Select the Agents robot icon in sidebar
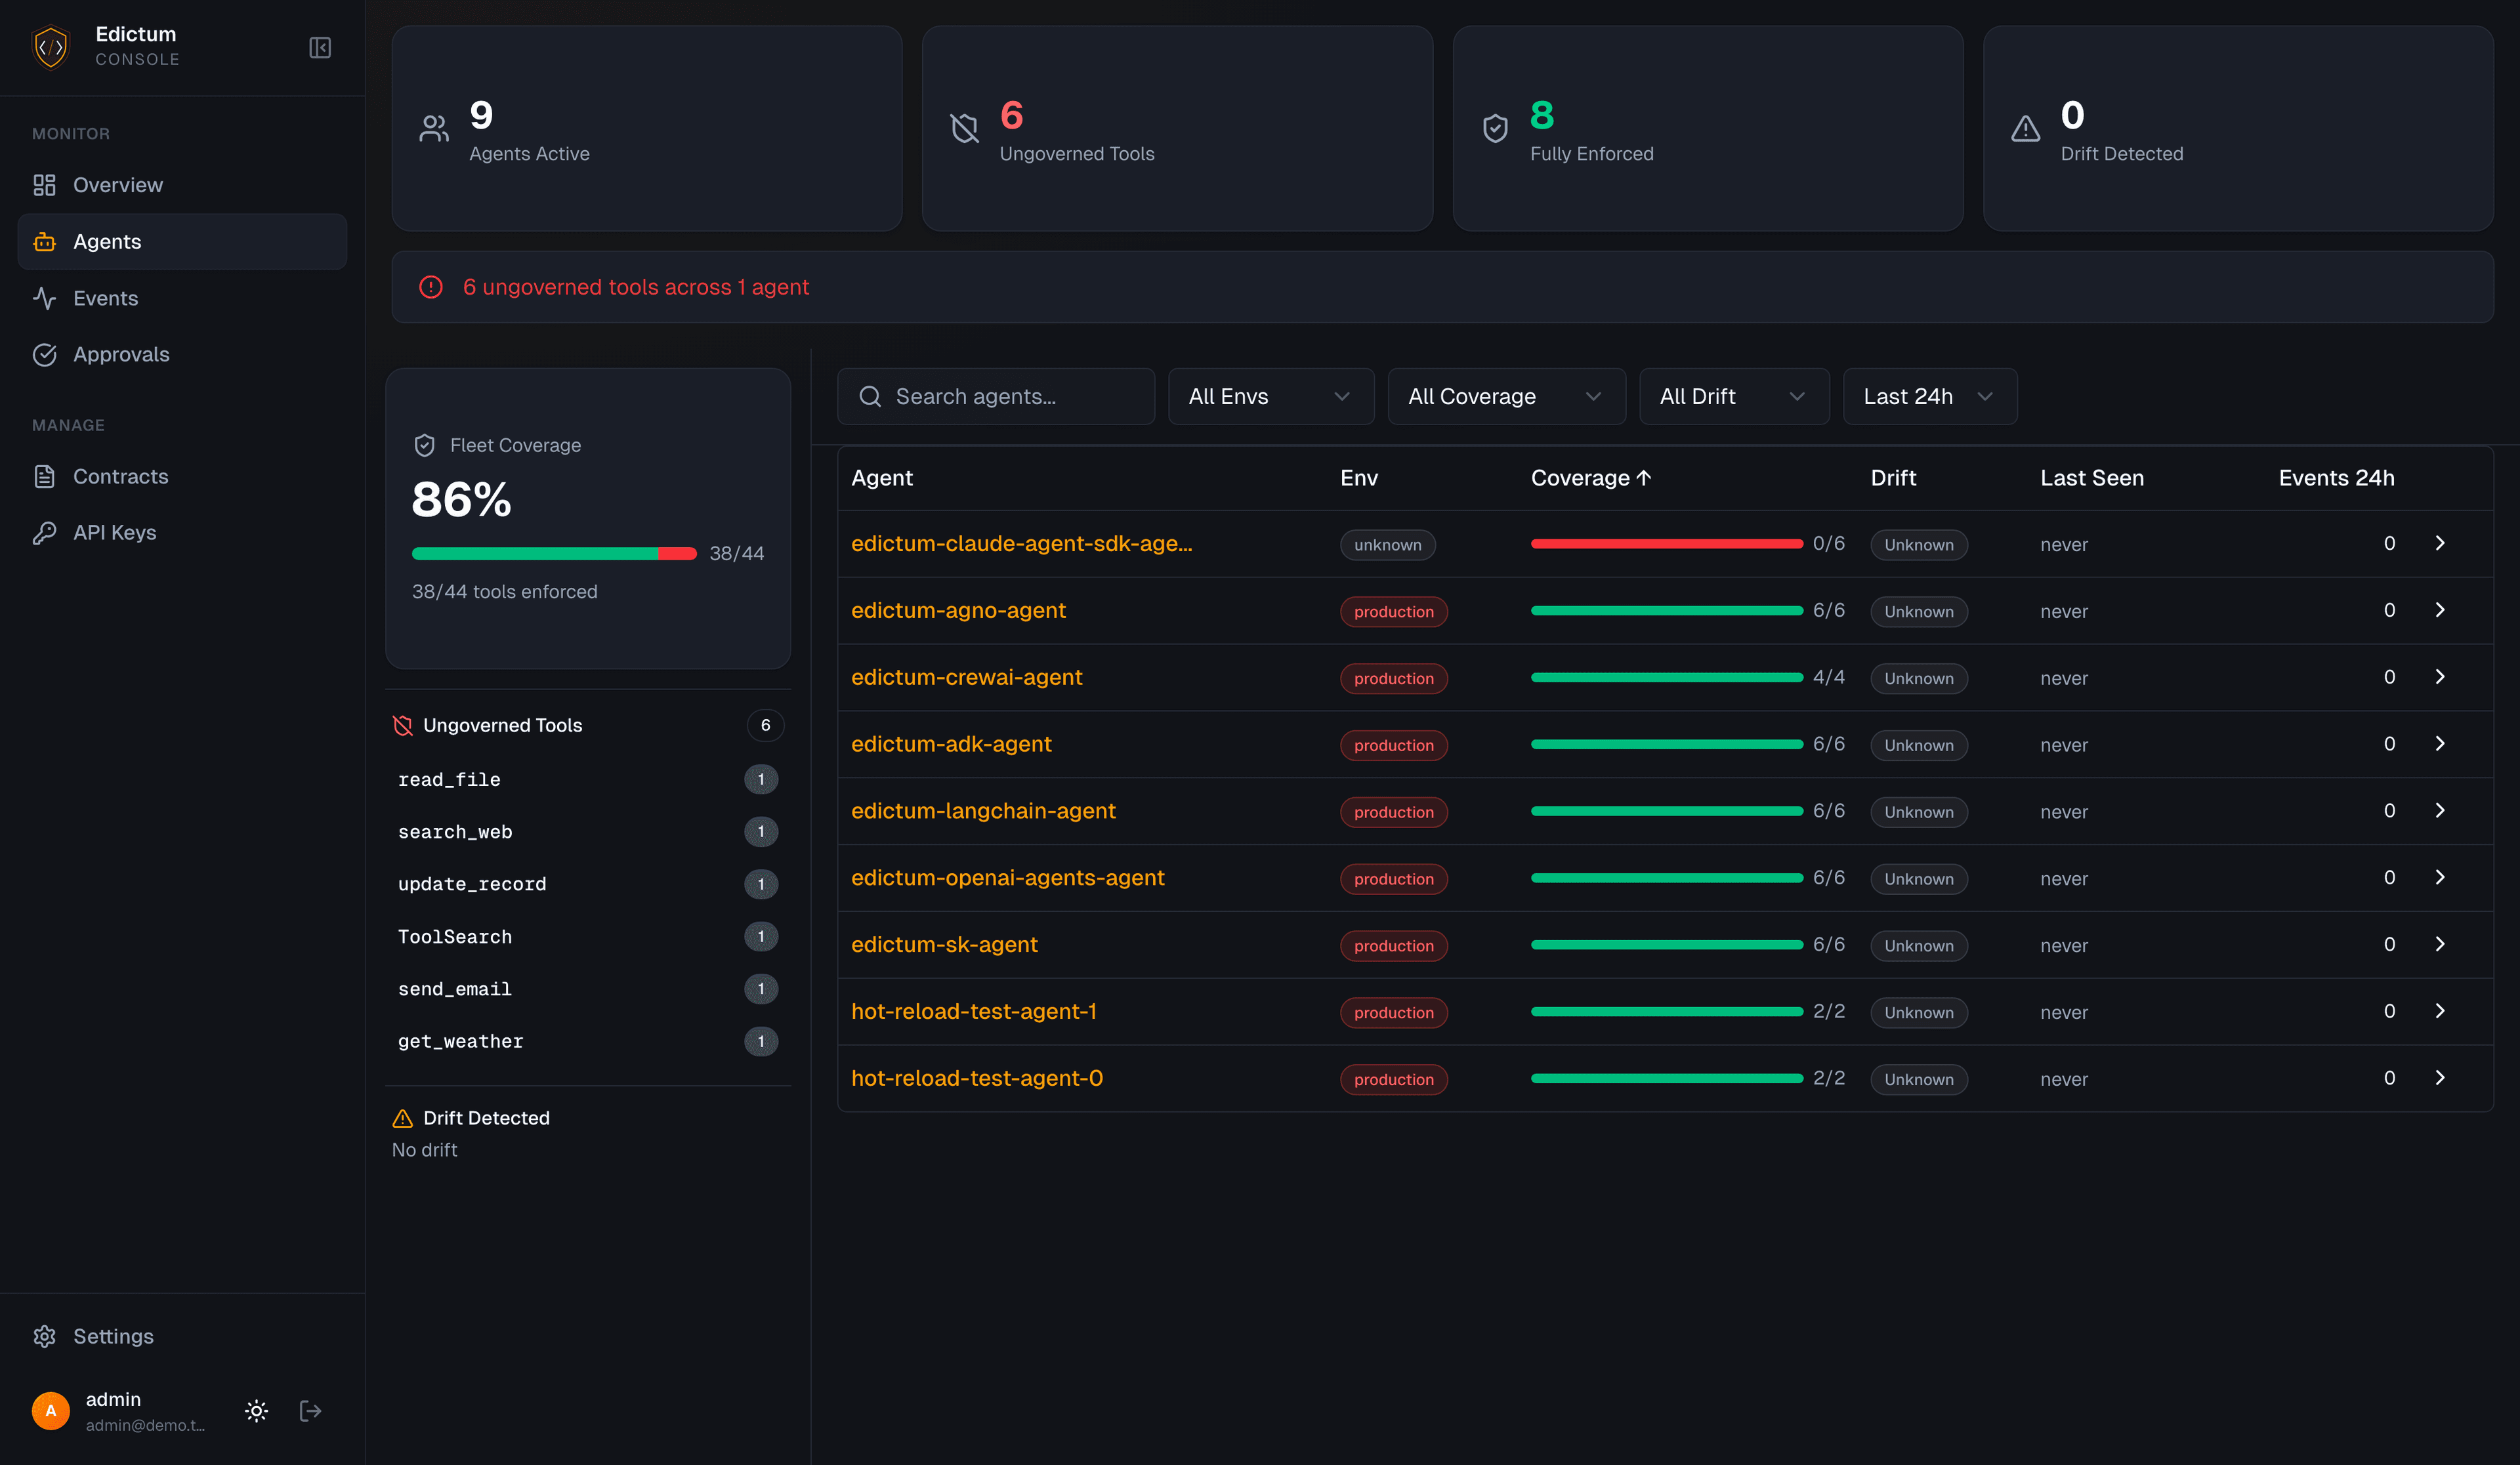 [44, 241]
